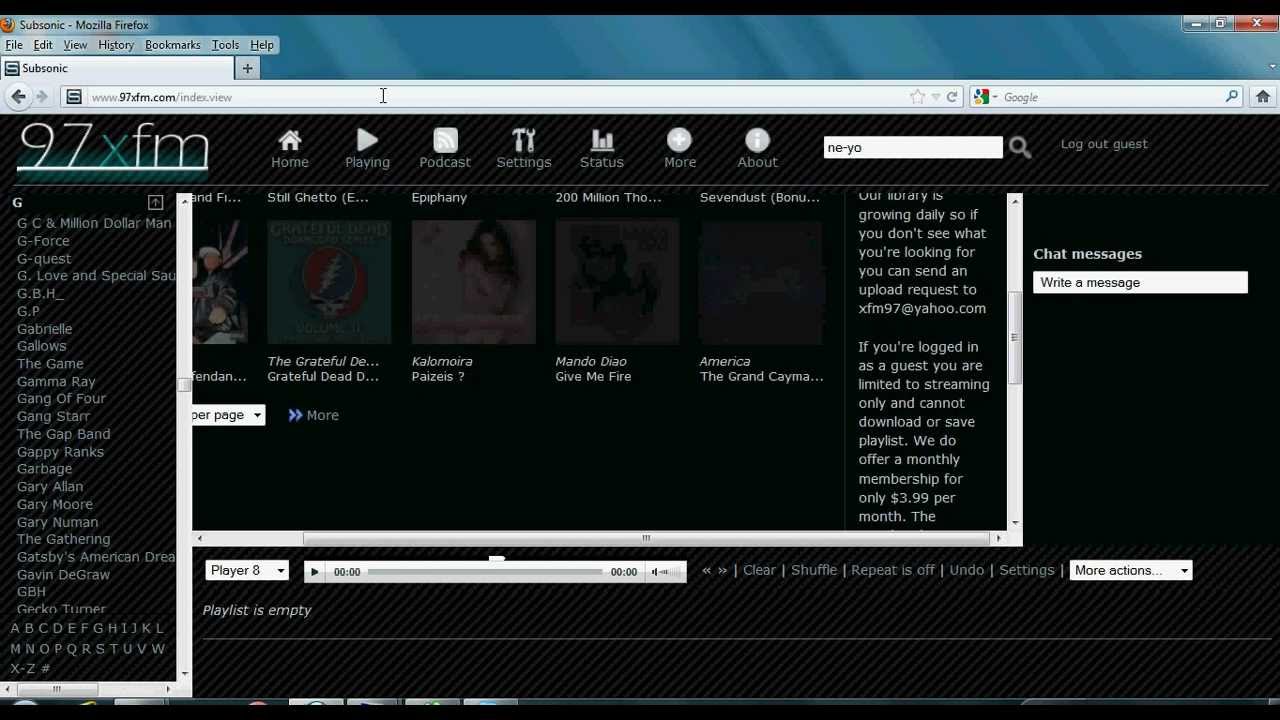1280x720 pixels.
Task: Reload the page with refresh icon
Action: [952, 97]
